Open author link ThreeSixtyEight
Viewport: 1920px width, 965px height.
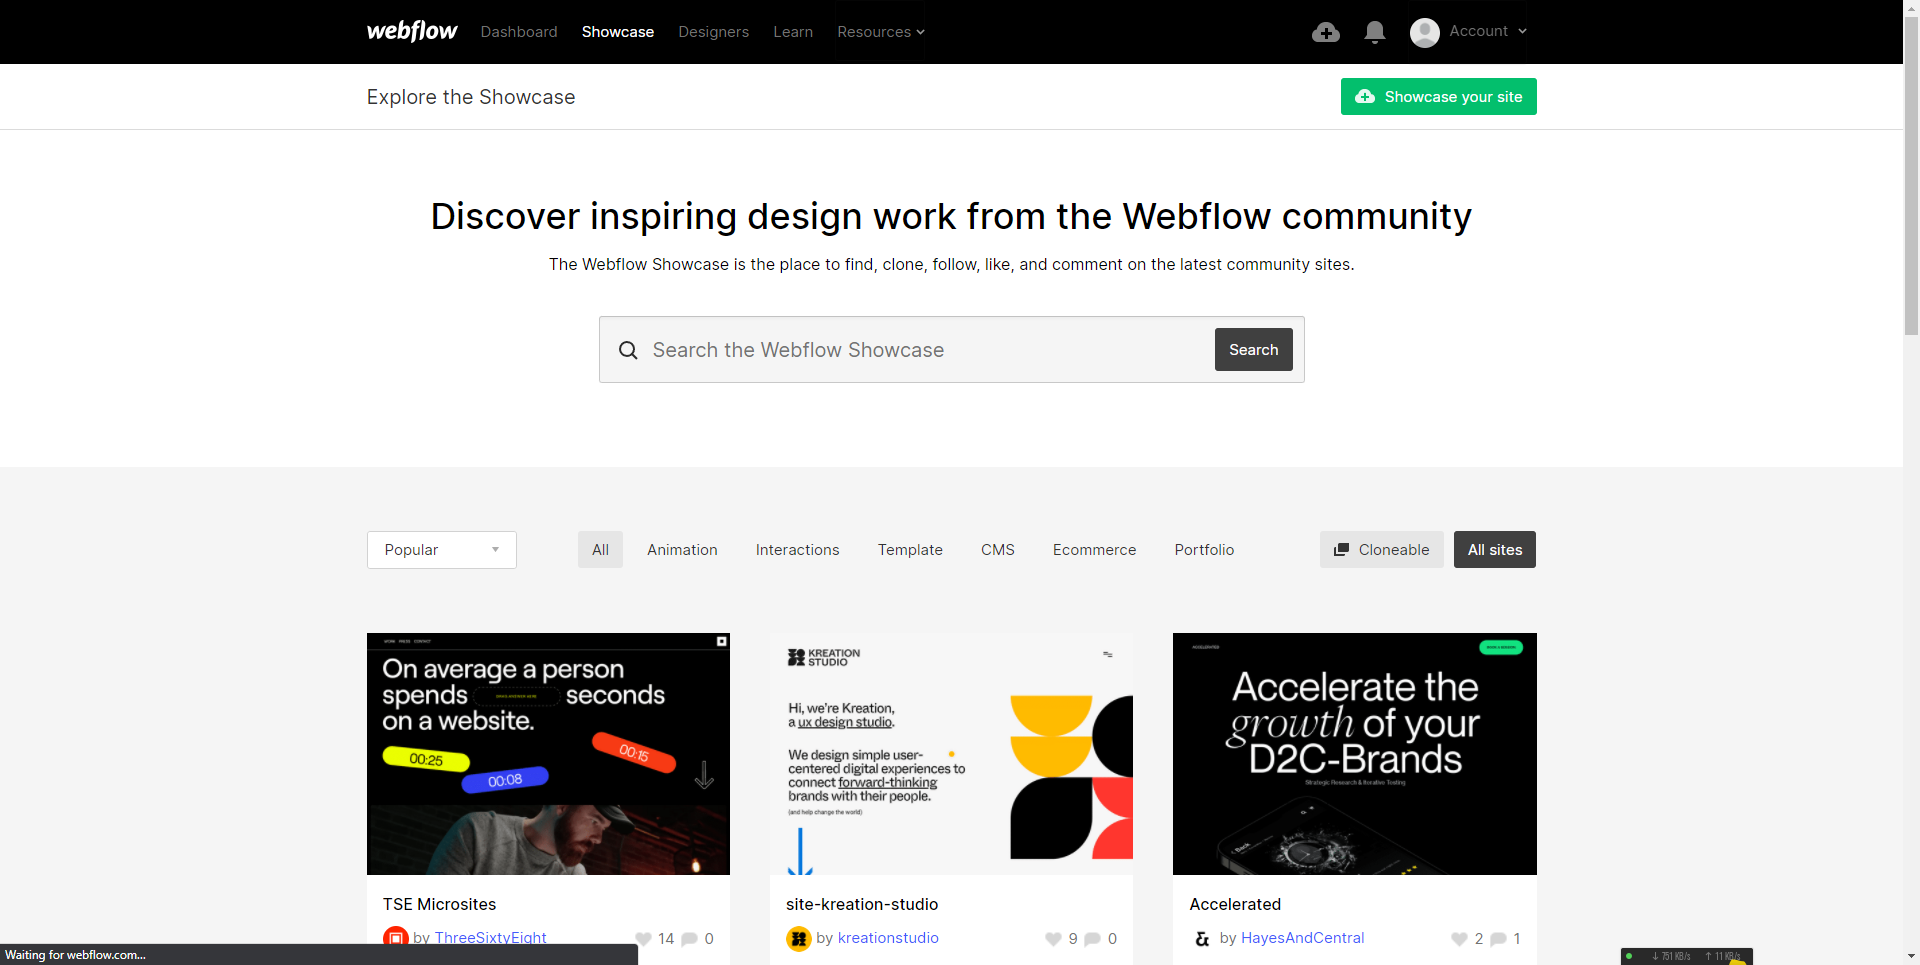[490, 938]
